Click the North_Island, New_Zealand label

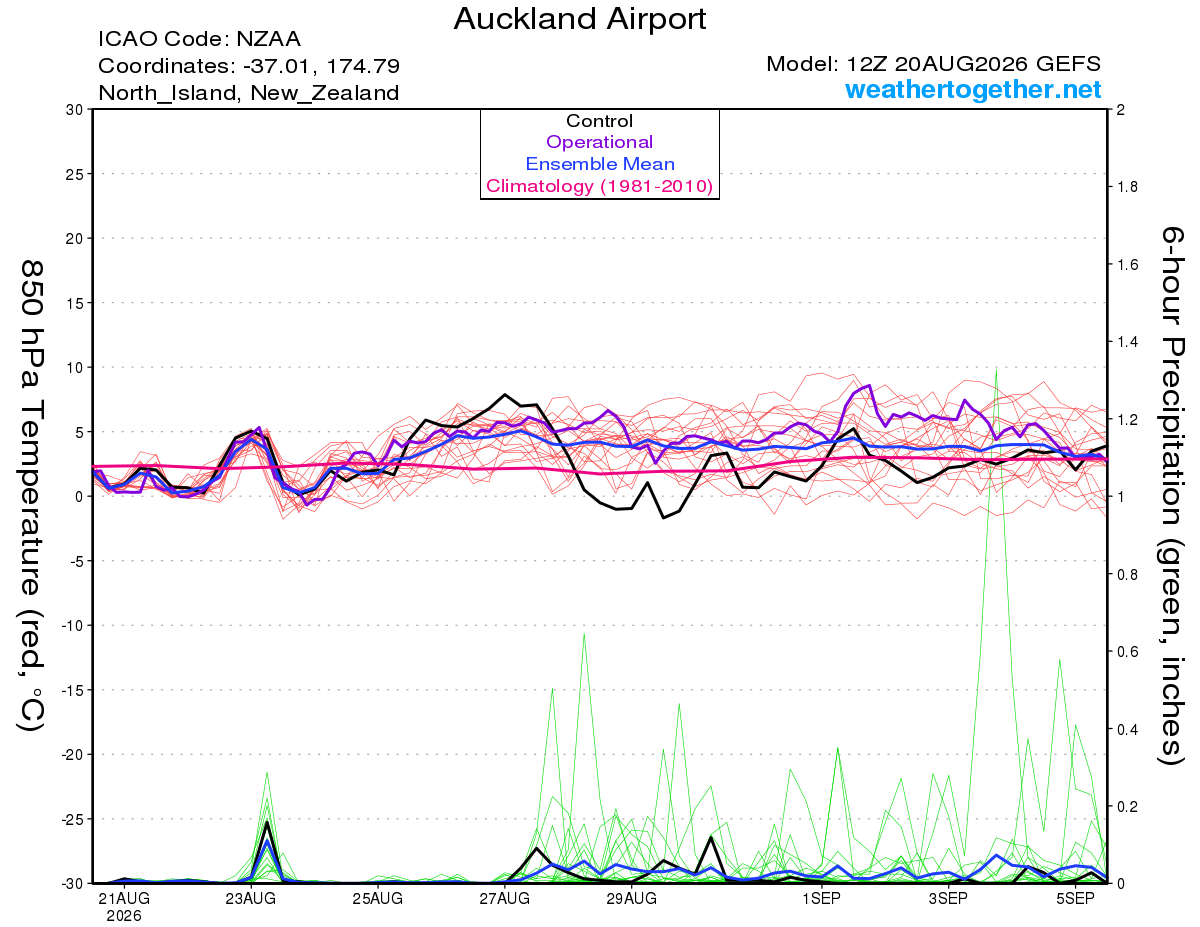click(248, 94)
